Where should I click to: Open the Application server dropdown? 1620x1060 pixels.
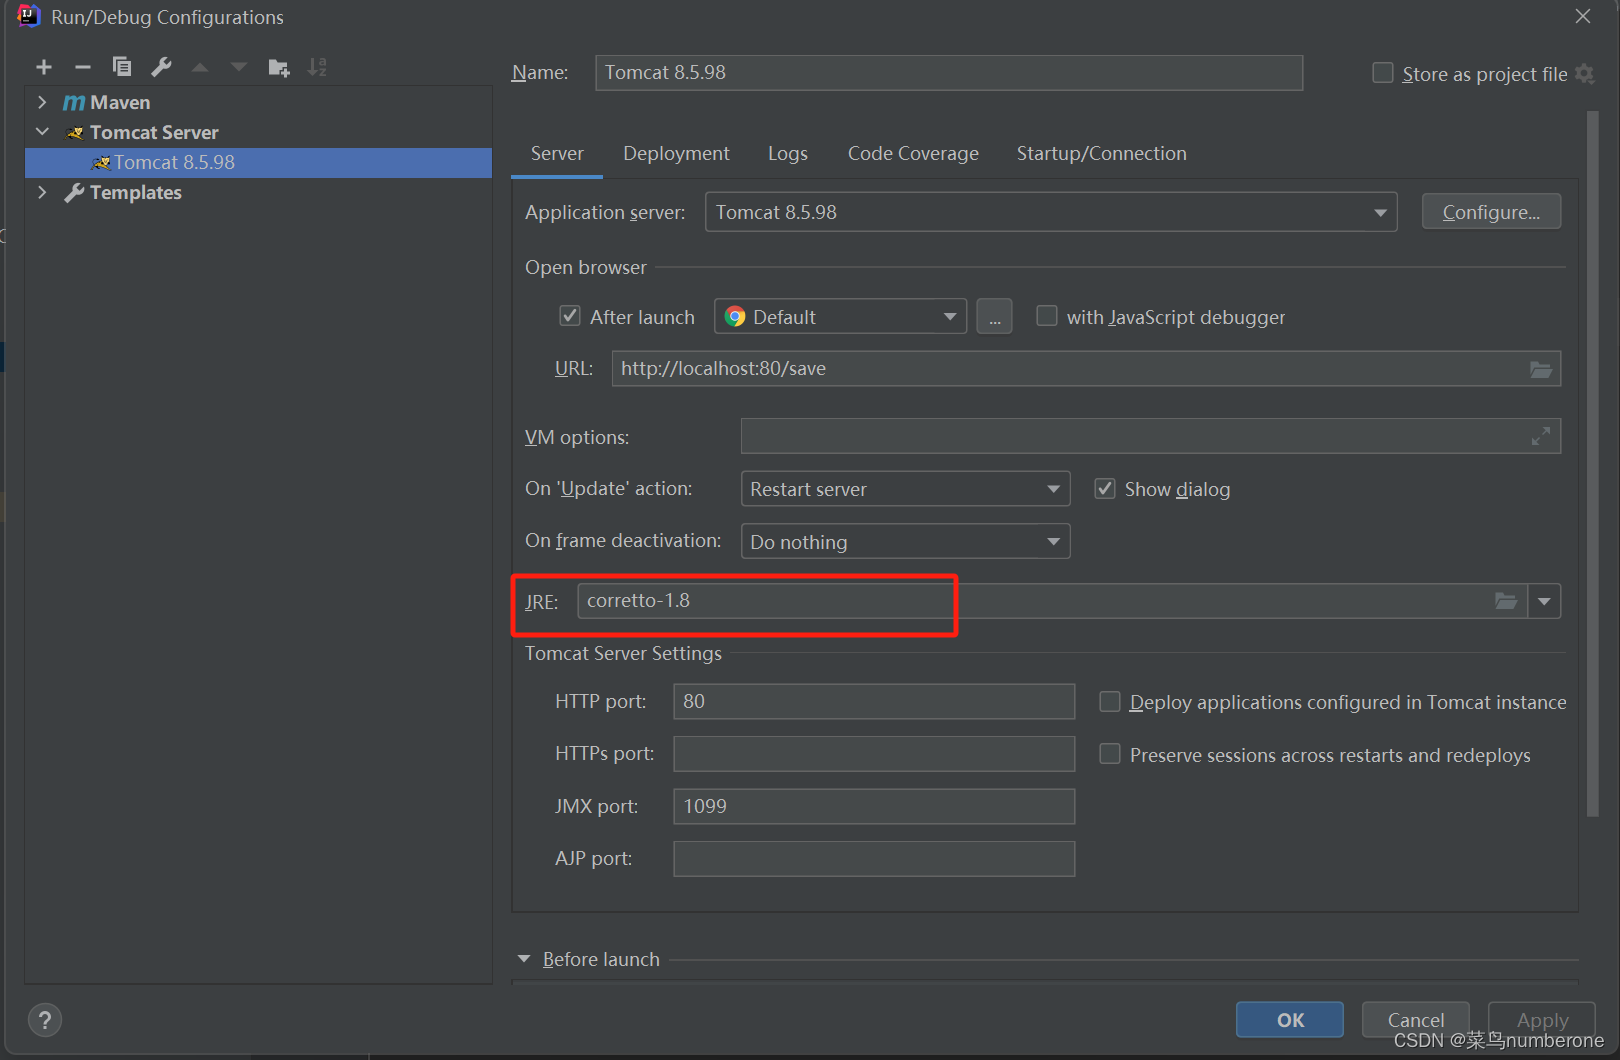pos(1051,212)
